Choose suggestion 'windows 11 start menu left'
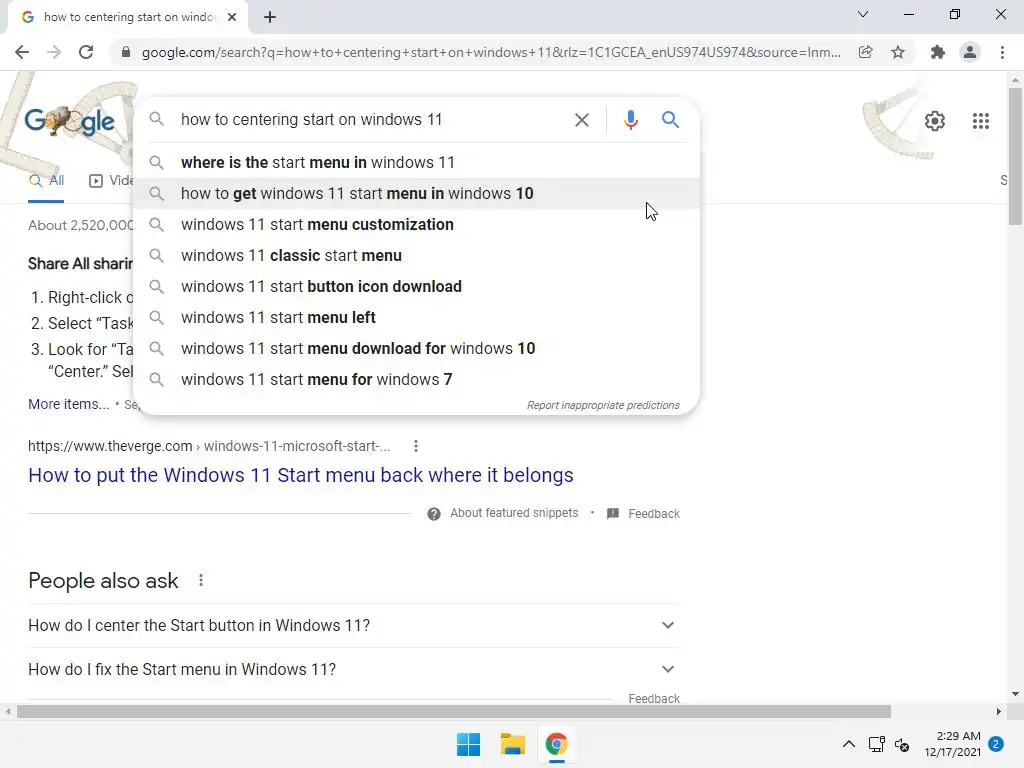The height and width of the screenshot is (768, 1024). tap(416, 317)
